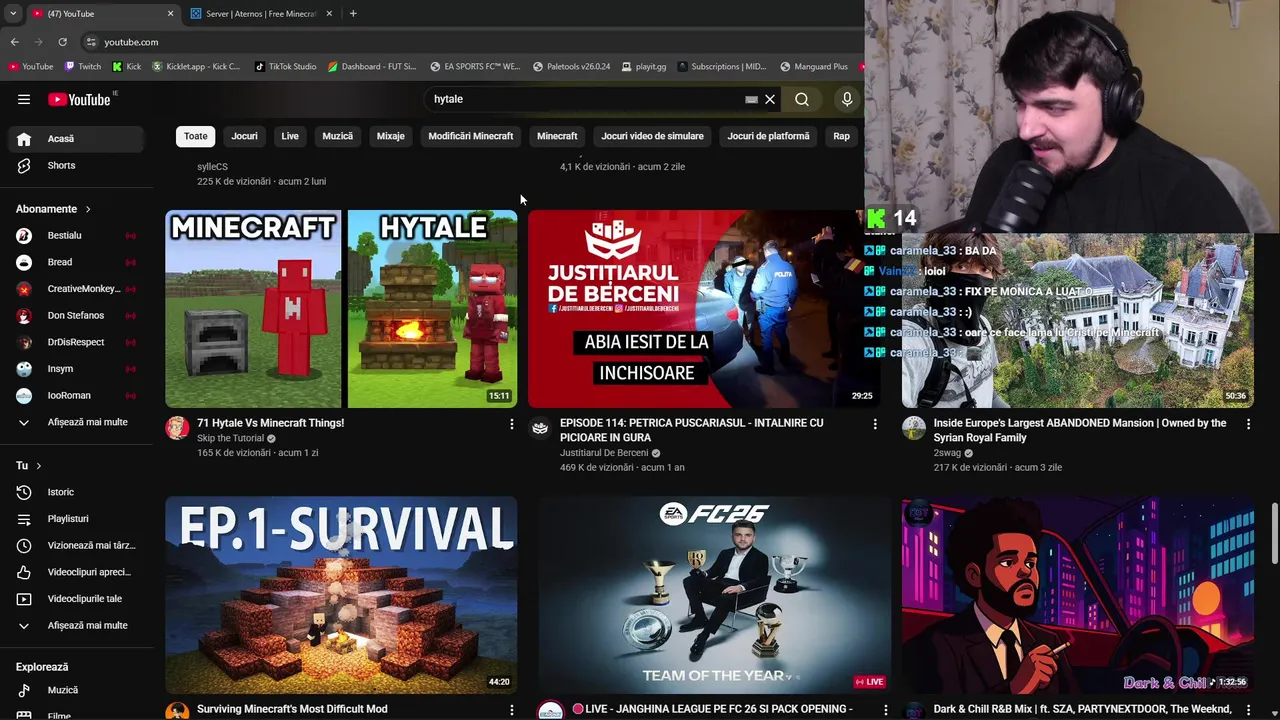Select the Toate filter chip
Viewport: 1280px width, 720px height.
(196, 136)
